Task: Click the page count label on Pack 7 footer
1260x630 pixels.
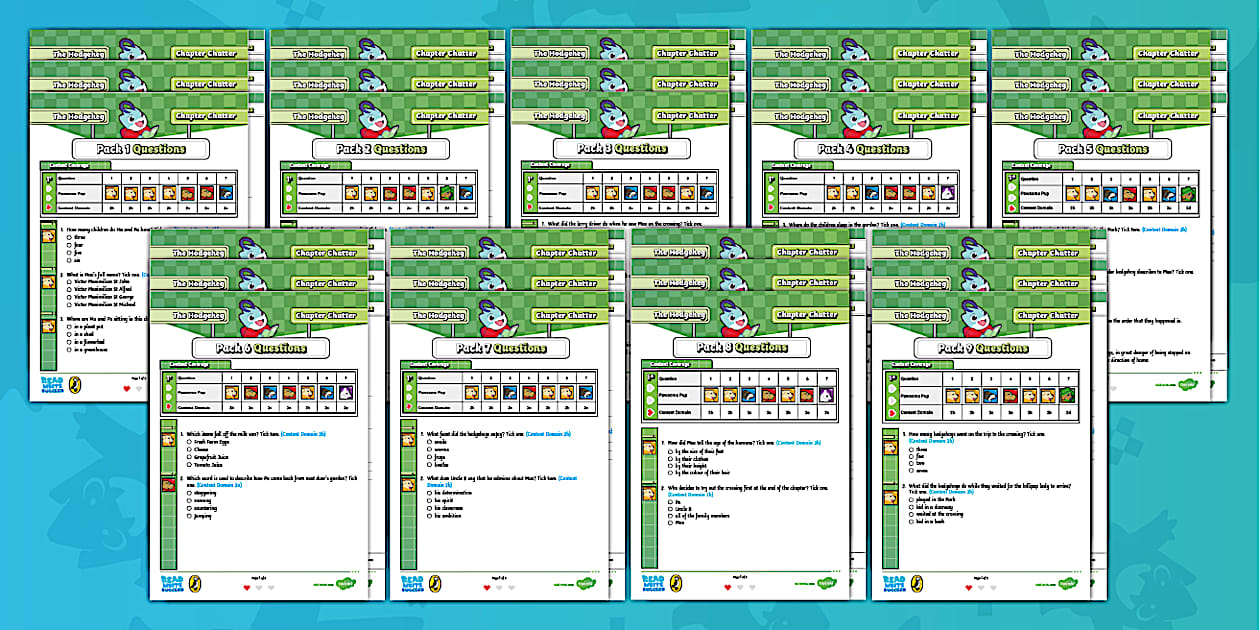Action: [x=497, y=577]
